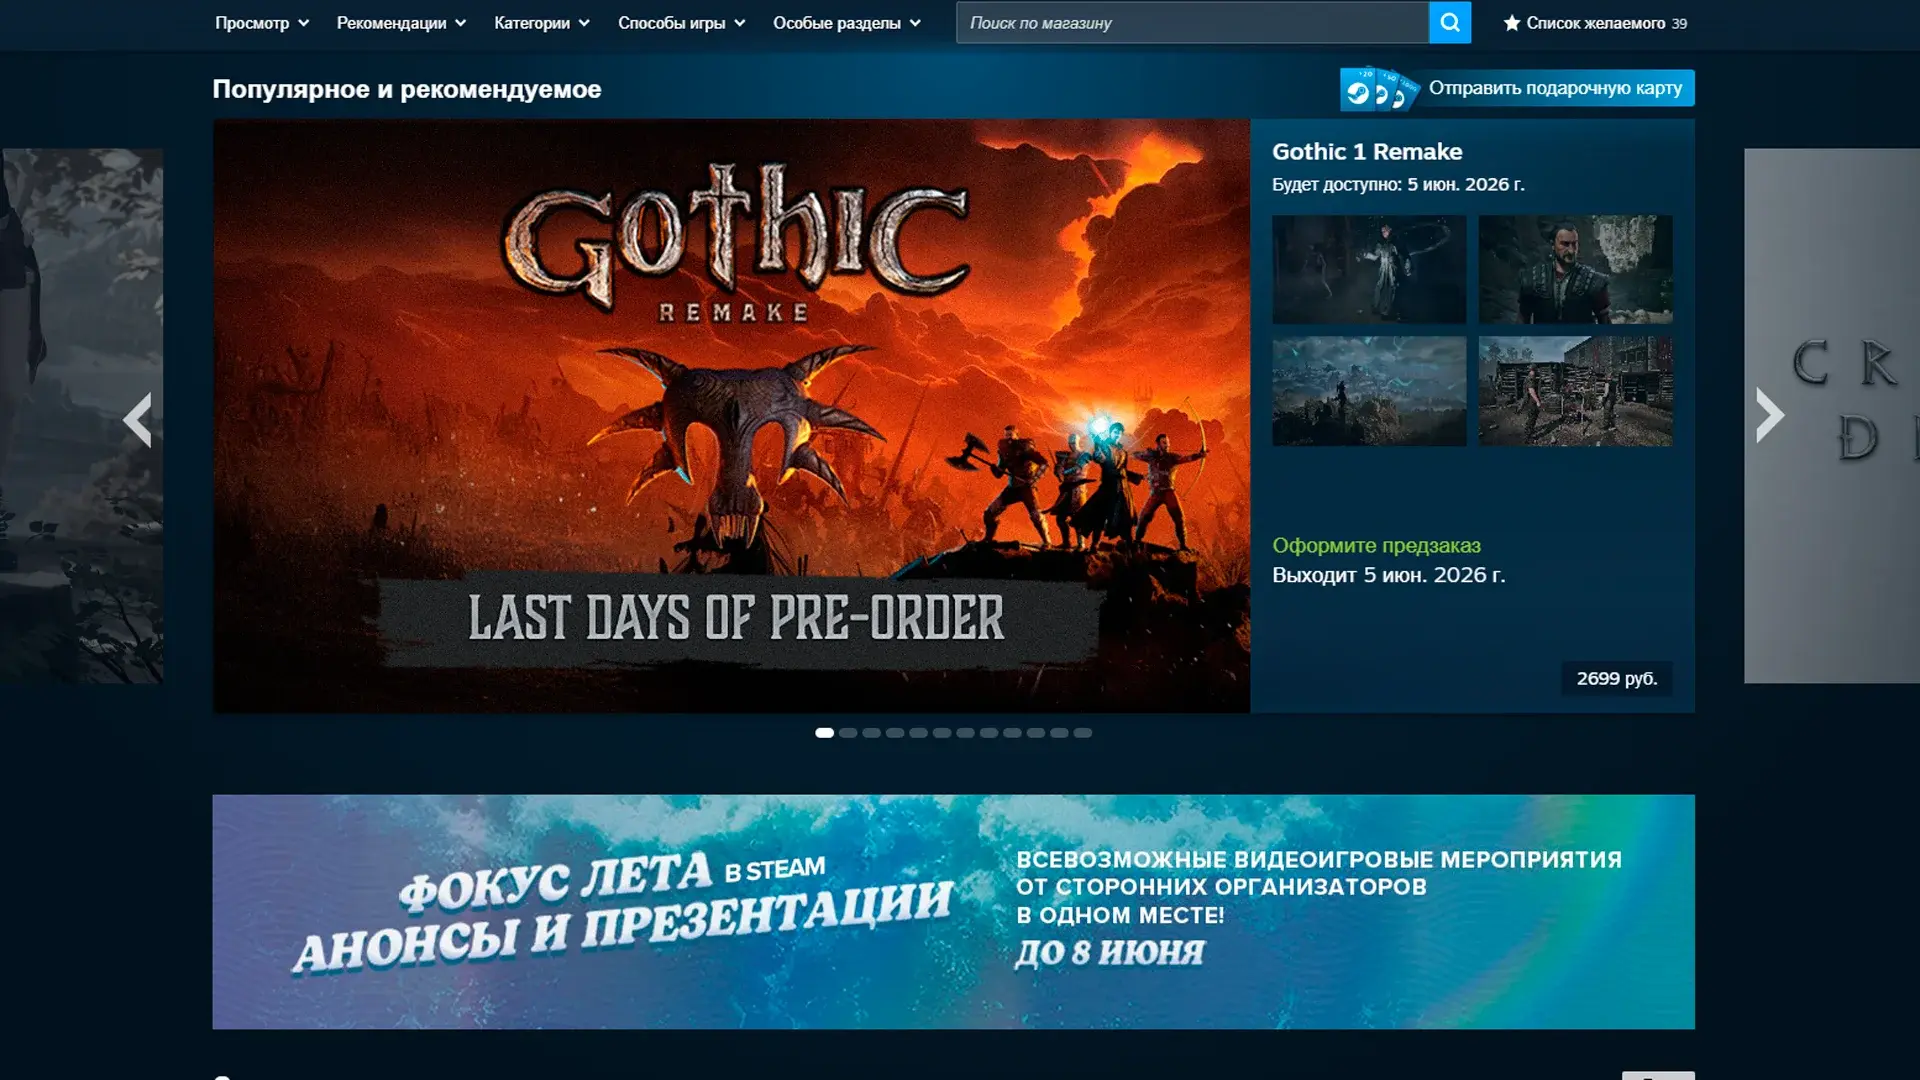Click the next game preview on right
Viewport: 1920px width, 1080px height.
(1832, 416)
